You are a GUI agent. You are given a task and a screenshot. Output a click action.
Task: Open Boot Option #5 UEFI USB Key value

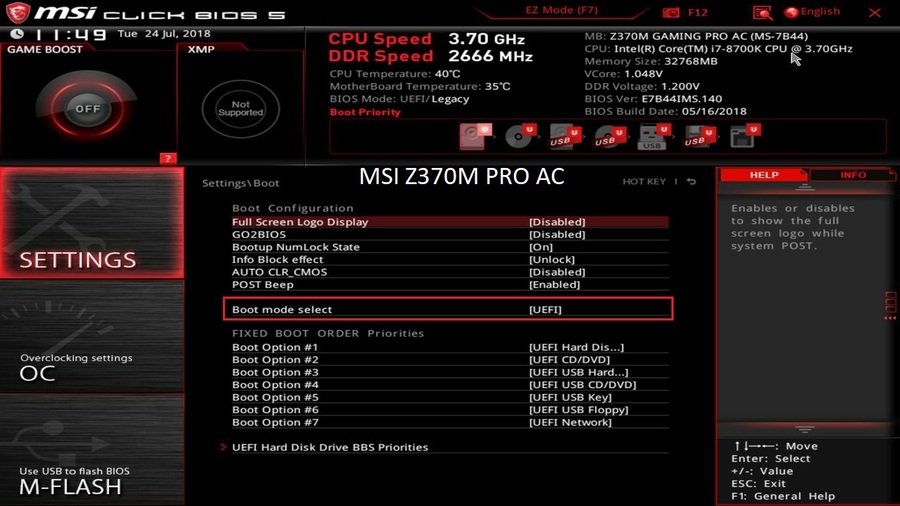pyautogui.click(x=571, y=398)
